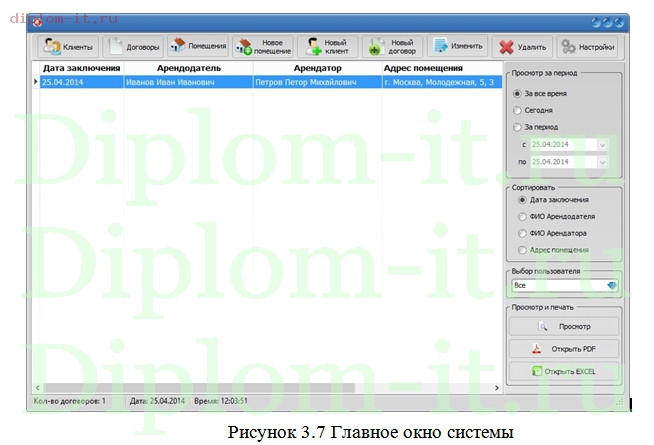
Task: Open the Договоры list
Action: pyautogui.click(x=133, y=46)
